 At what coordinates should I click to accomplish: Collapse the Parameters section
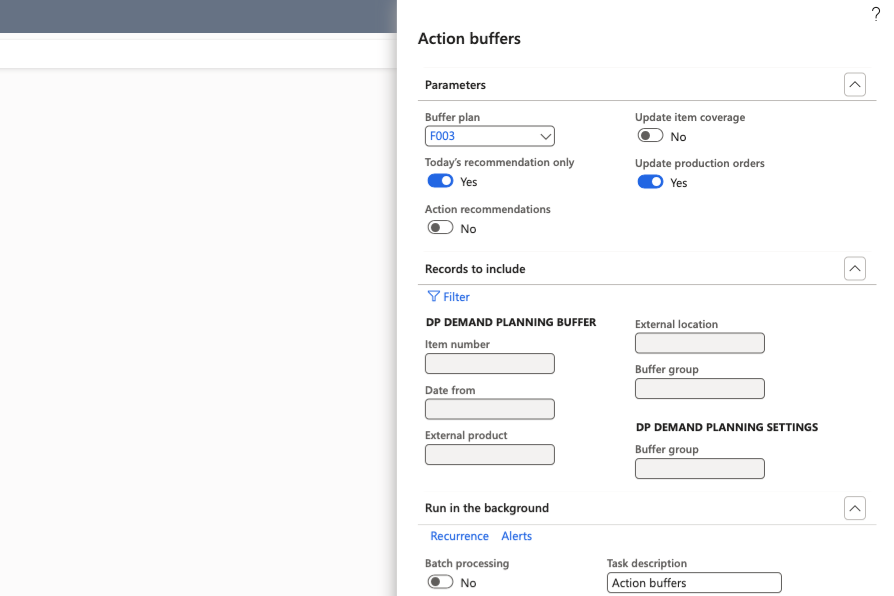[x=855, y=85]
